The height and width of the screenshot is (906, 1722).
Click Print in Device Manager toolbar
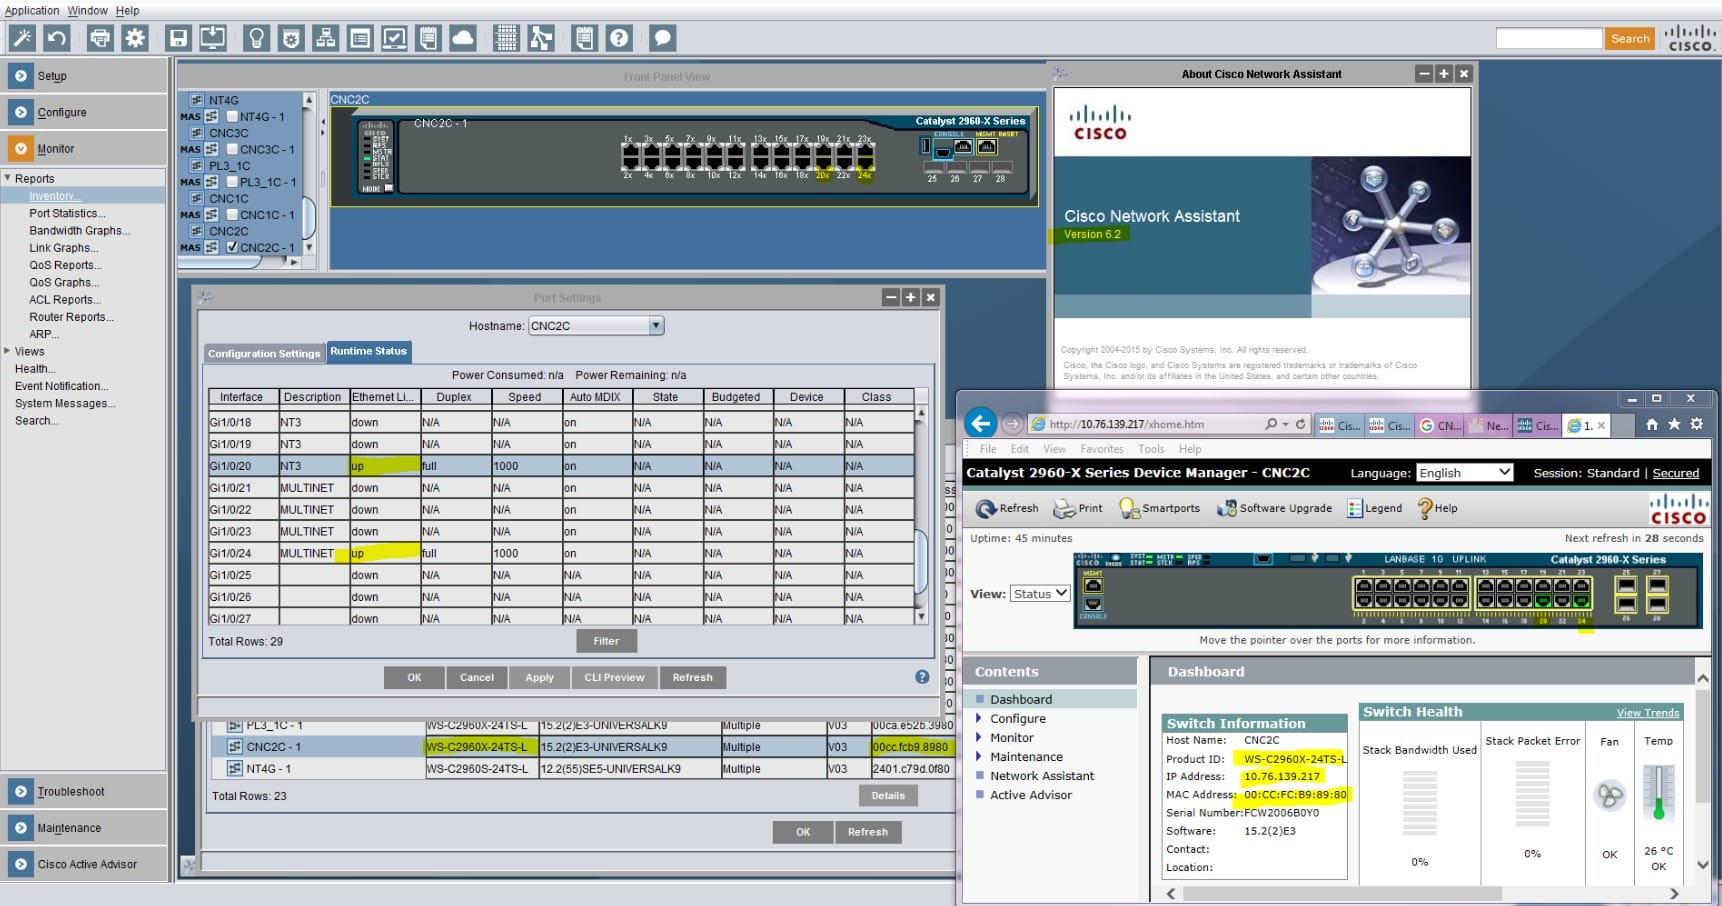1078,508
